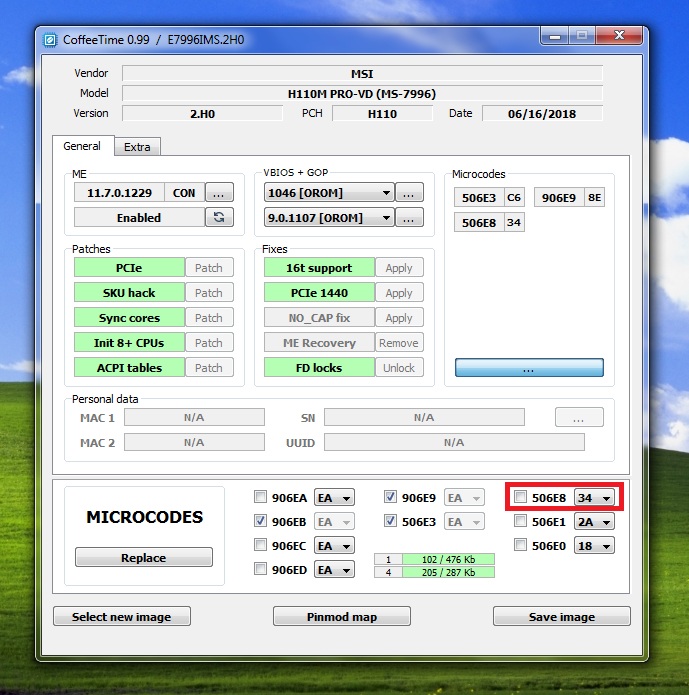This screenshot has width=689, height=695.
Task: Click Remove next to ME Recovery
Action: pos(399,343)
